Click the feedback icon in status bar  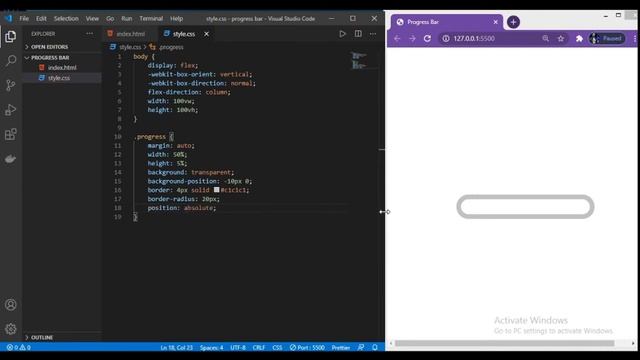pyautogui.click(x=361, y=347)
